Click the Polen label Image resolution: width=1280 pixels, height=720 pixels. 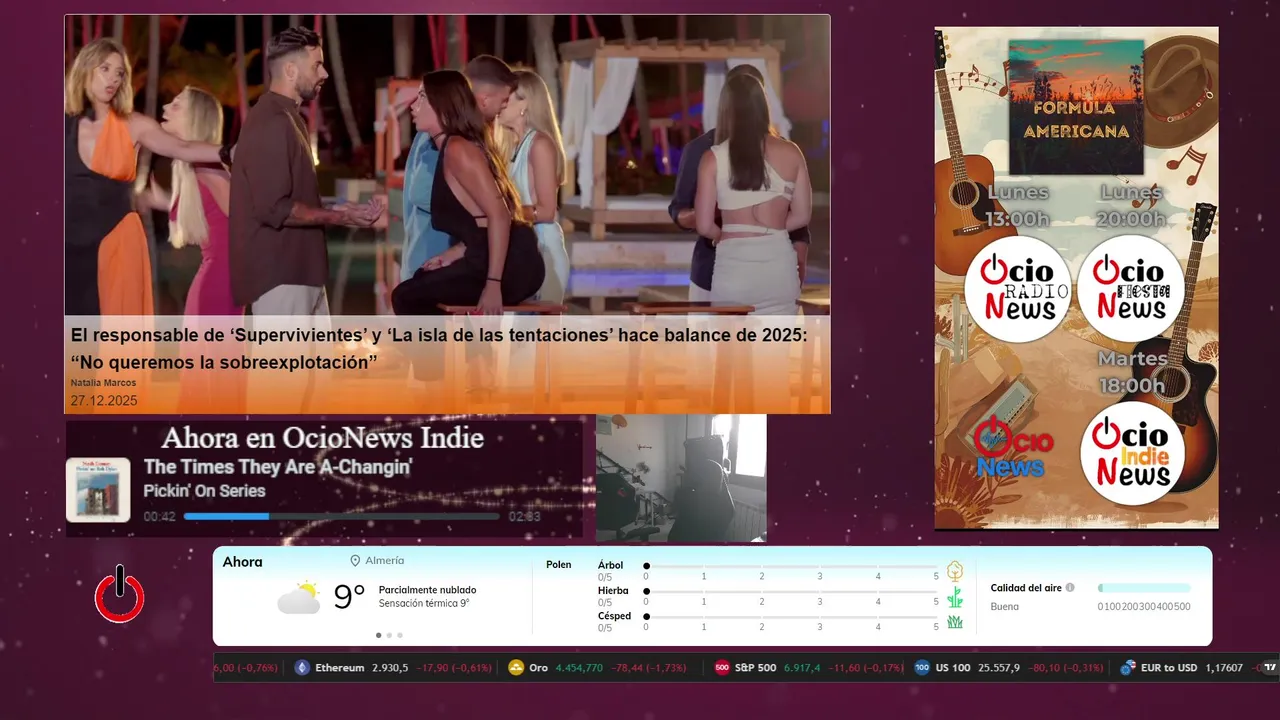tap(559, 565)
